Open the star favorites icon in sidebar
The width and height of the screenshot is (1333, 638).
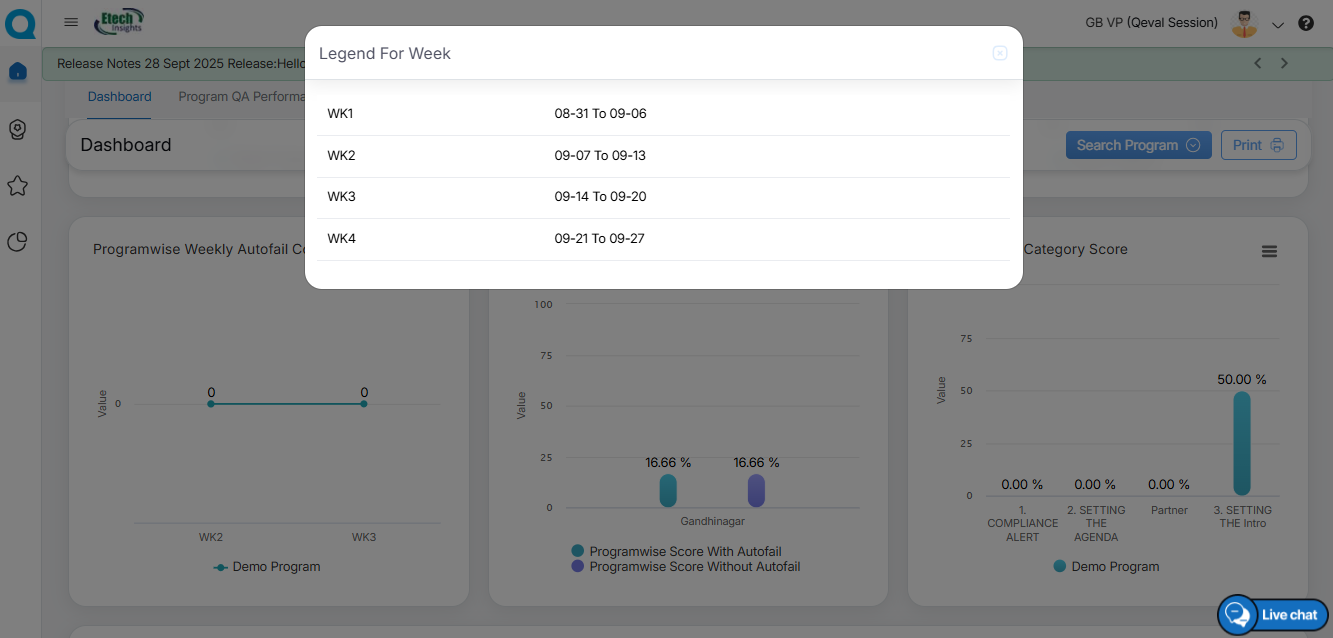coord(17,186)
